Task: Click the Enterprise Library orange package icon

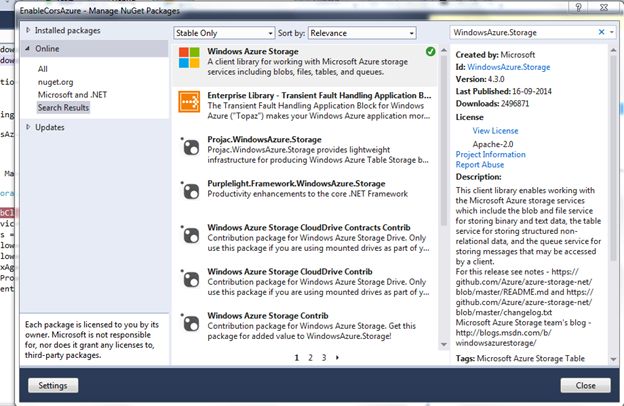Action: tap(189, 102)
